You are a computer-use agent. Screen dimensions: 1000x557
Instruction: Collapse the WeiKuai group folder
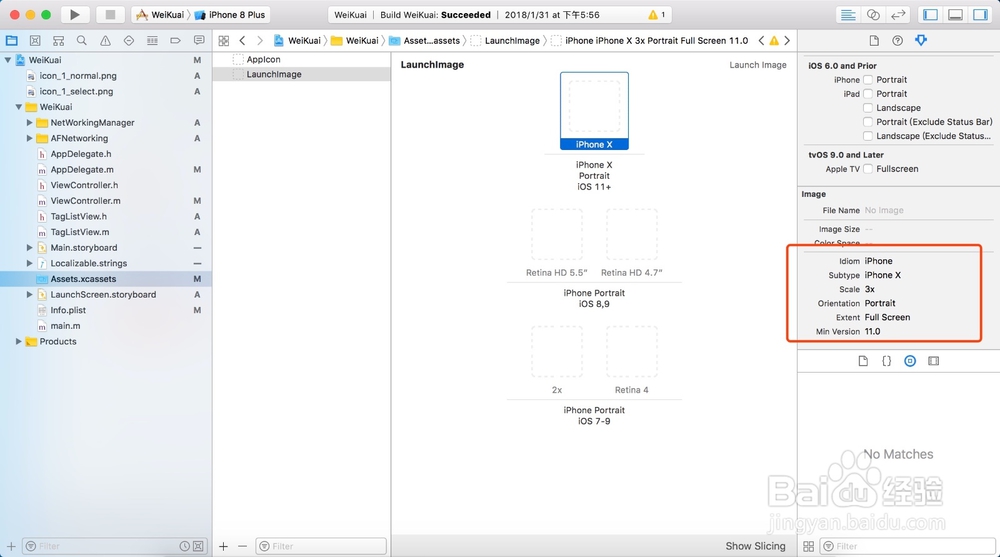18,107
